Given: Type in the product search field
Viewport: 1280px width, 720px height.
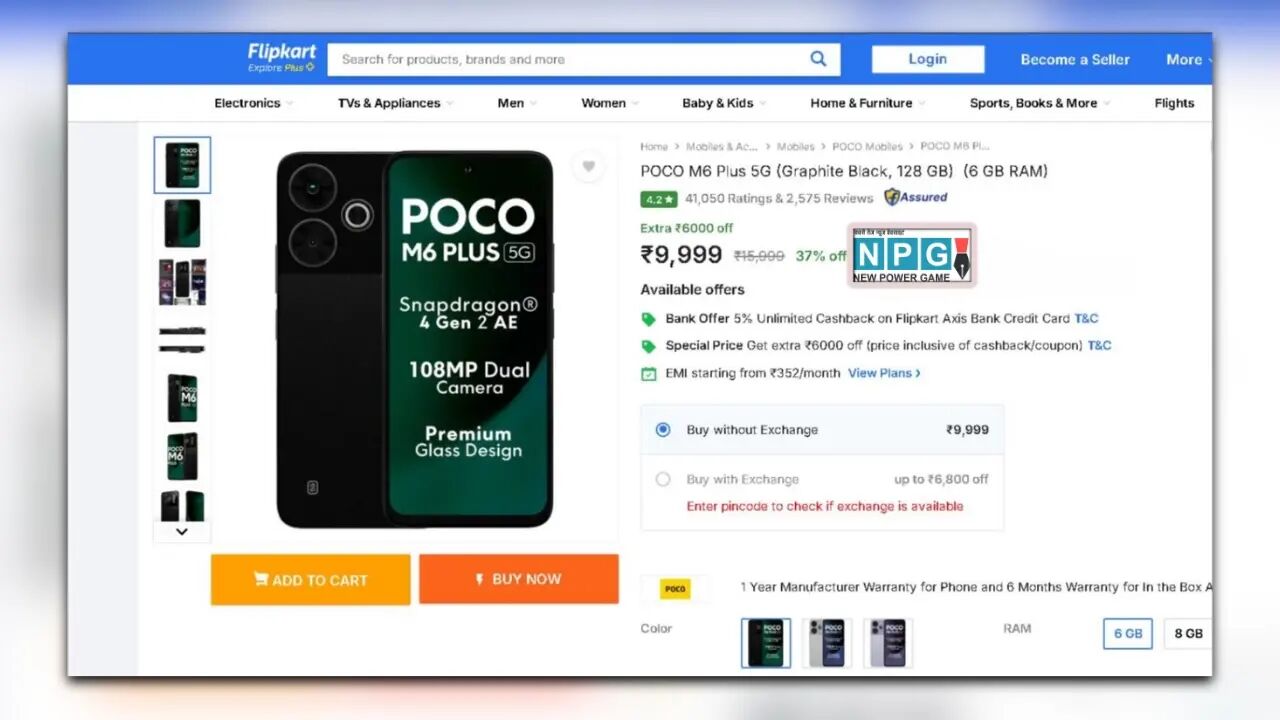Looking at the screenshot, I should pyautogui.click(x=570, y=59).
